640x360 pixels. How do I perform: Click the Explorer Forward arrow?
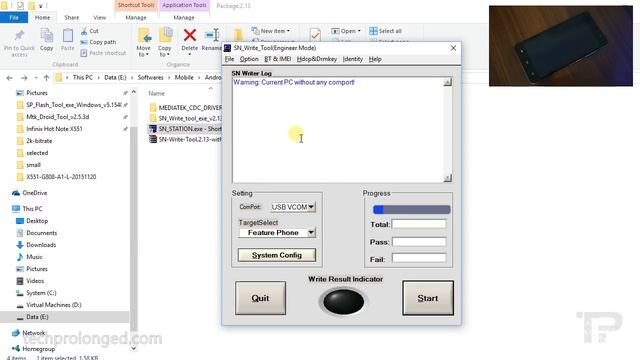click(24, 78)
